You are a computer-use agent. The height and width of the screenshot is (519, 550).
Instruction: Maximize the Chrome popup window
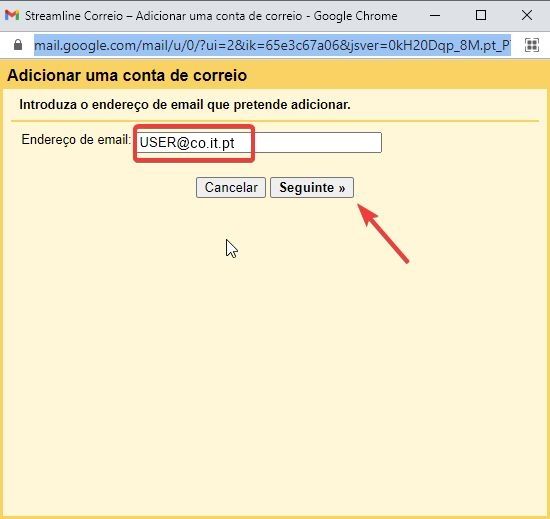tap(481, 15)
